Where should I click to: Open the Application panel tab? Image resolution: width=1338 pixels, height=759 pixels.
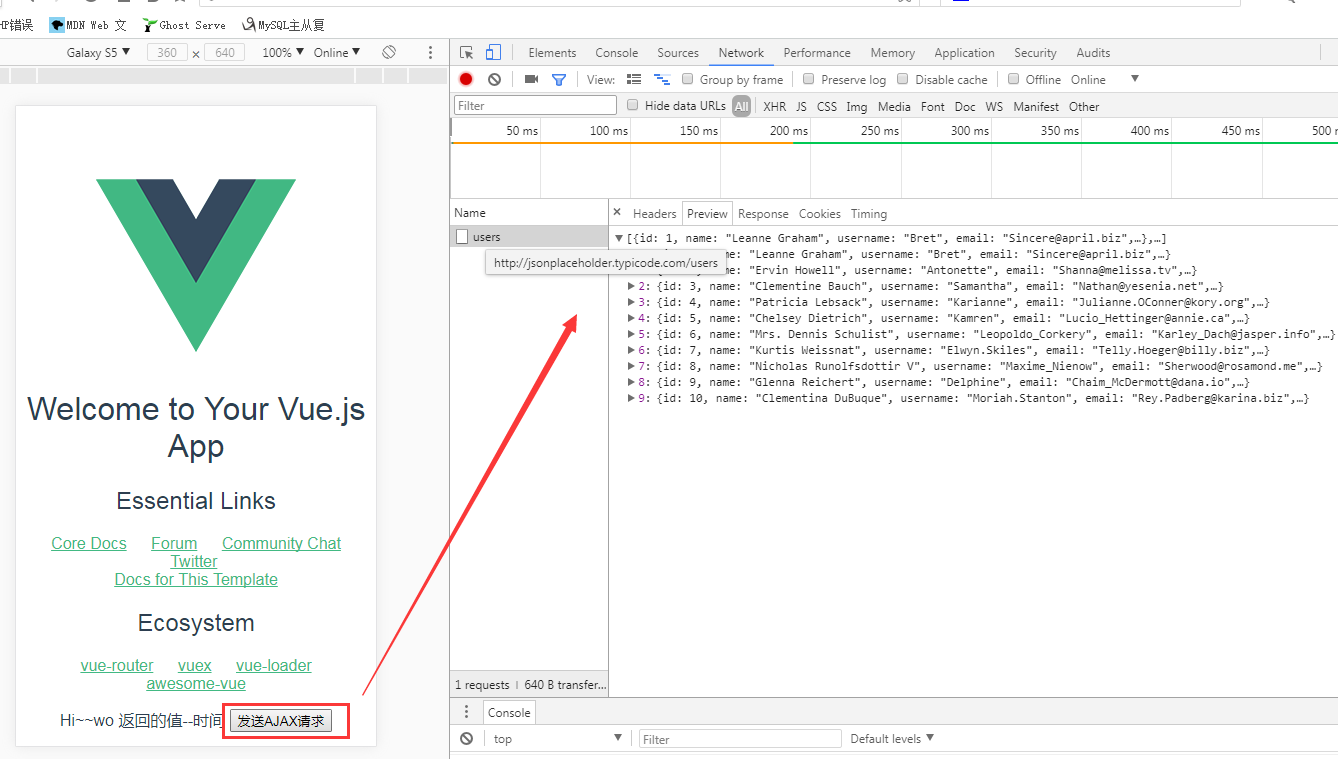click(x=964, y=53)
